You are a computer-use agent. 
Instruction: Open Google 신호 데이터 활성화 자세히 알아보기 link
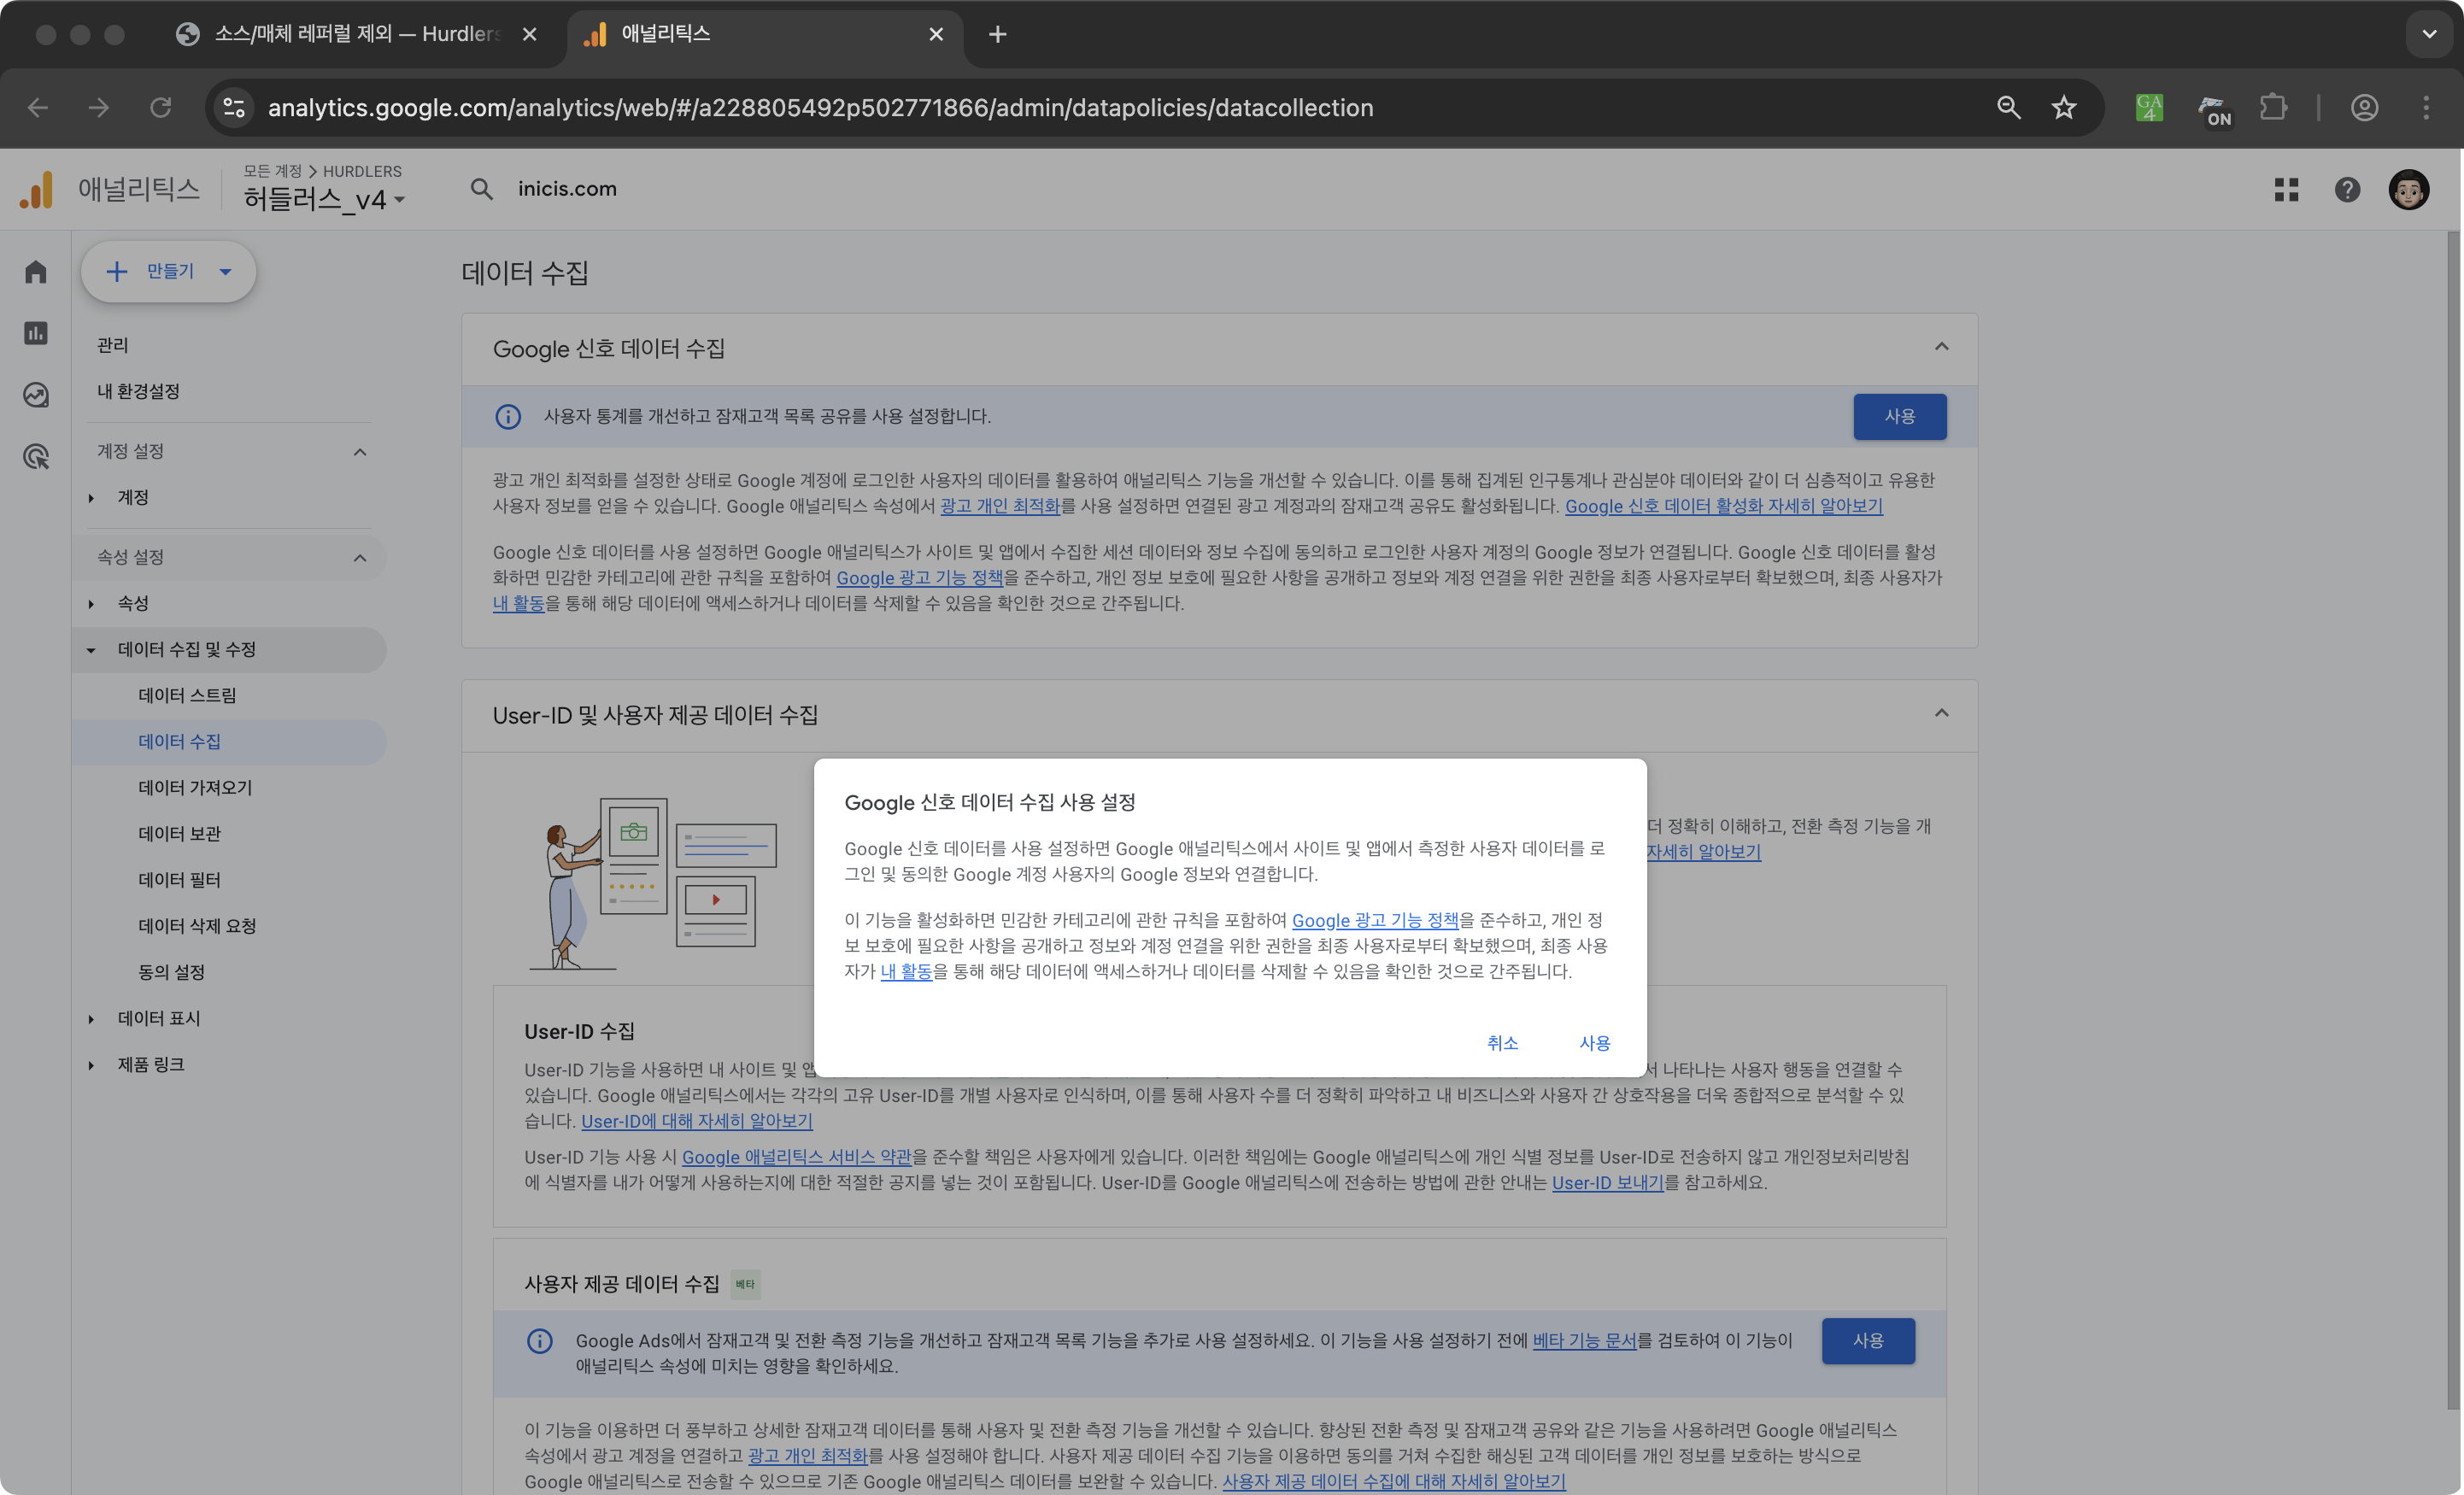(x=1723, y=506)
